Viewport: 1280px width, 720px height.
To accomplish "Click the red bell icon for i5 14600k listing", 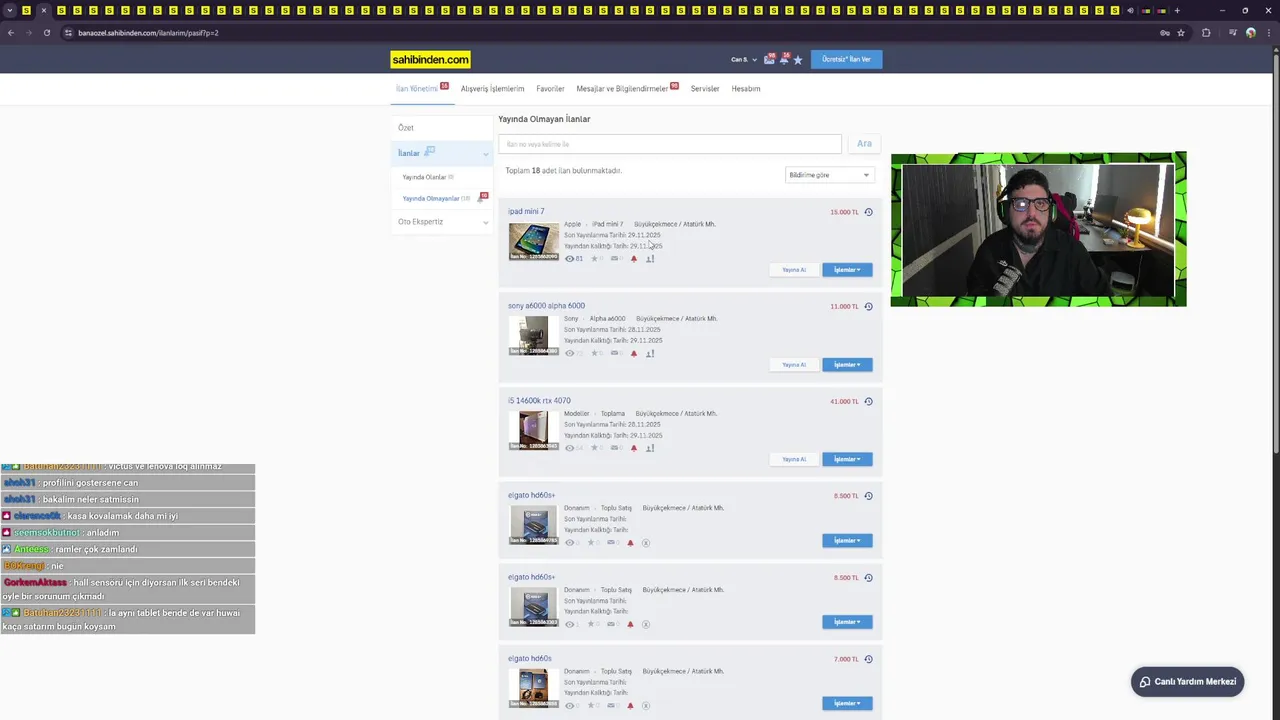I will pyautogui.click(x=633, y=448).
